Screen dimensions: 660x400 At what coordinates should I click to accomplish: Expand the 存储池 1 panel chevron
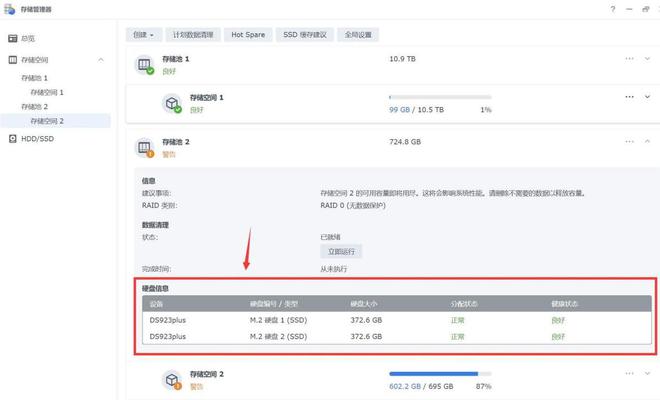coord(647,59)
